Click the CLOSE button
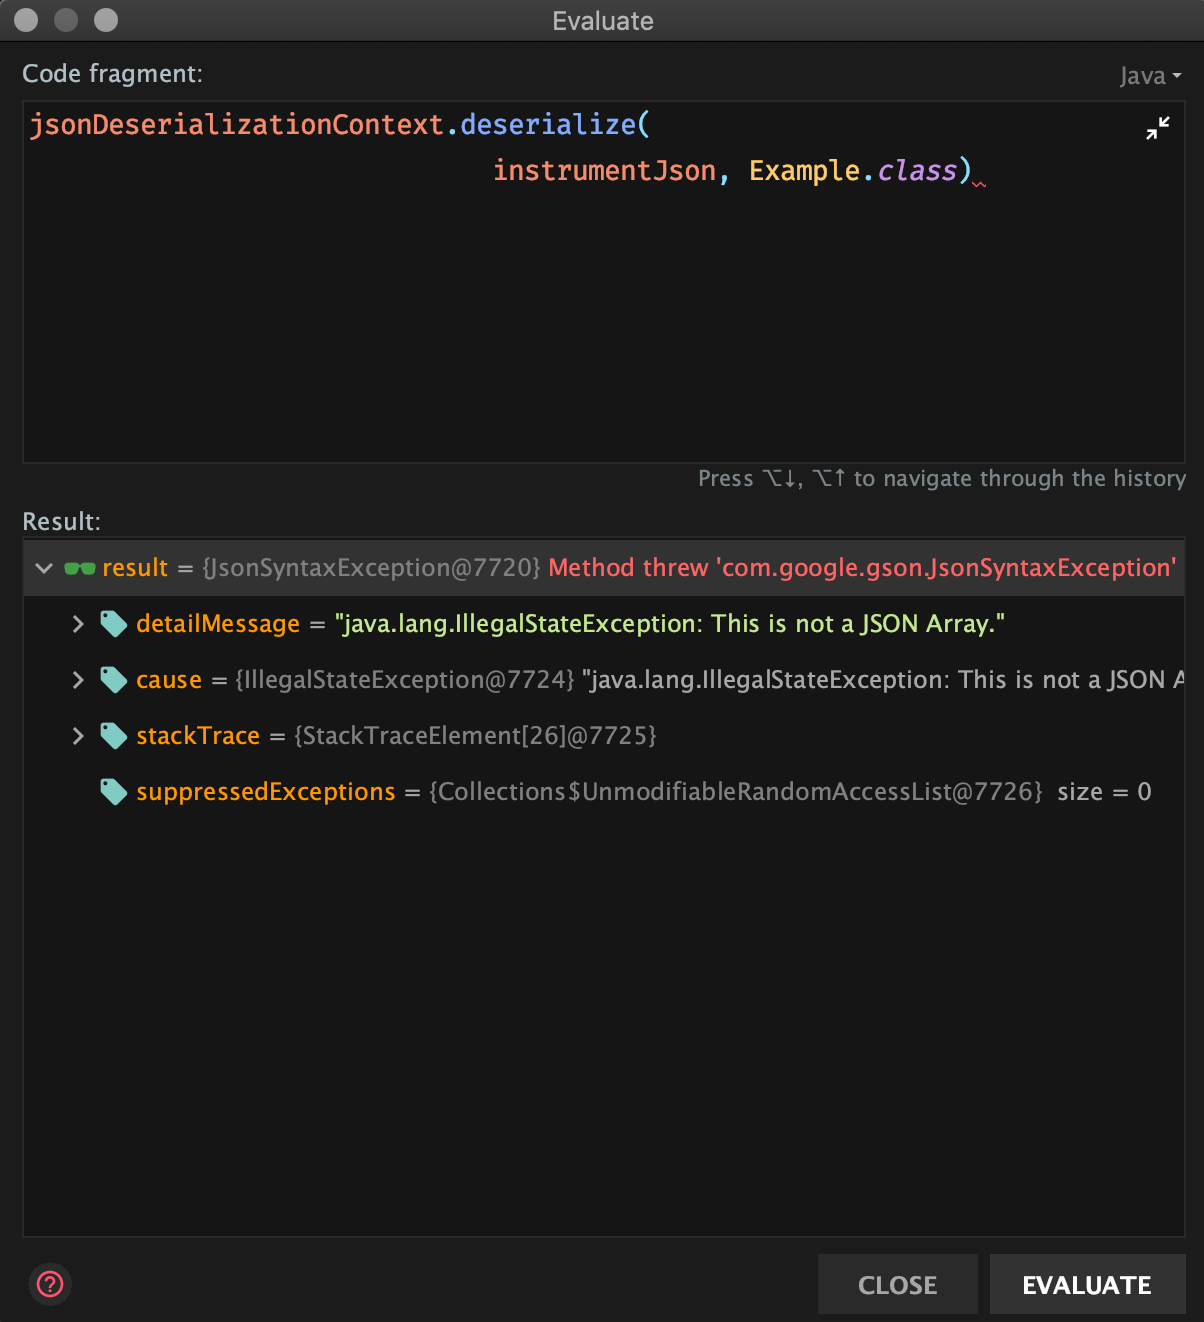This screenshot has height=1322, width=1204. click(x=898, y=1284)
